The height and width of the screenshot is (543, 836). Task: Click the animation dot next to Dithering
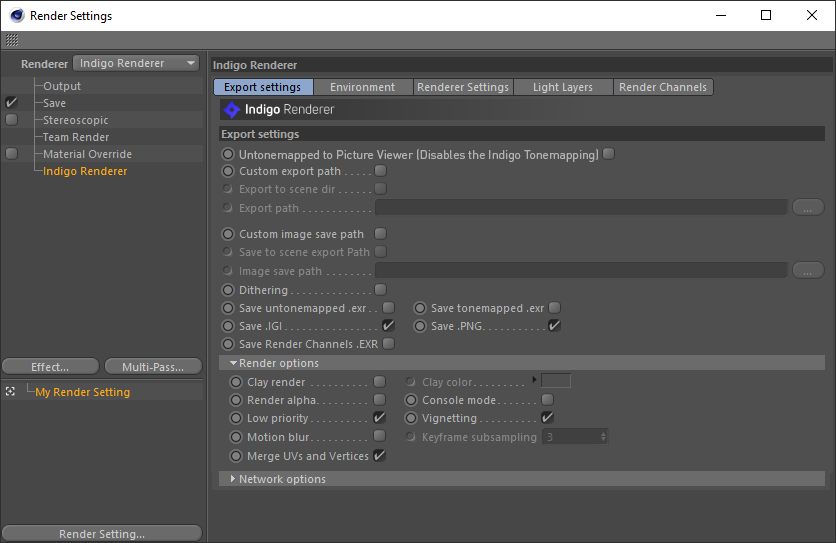pos(229,290)
